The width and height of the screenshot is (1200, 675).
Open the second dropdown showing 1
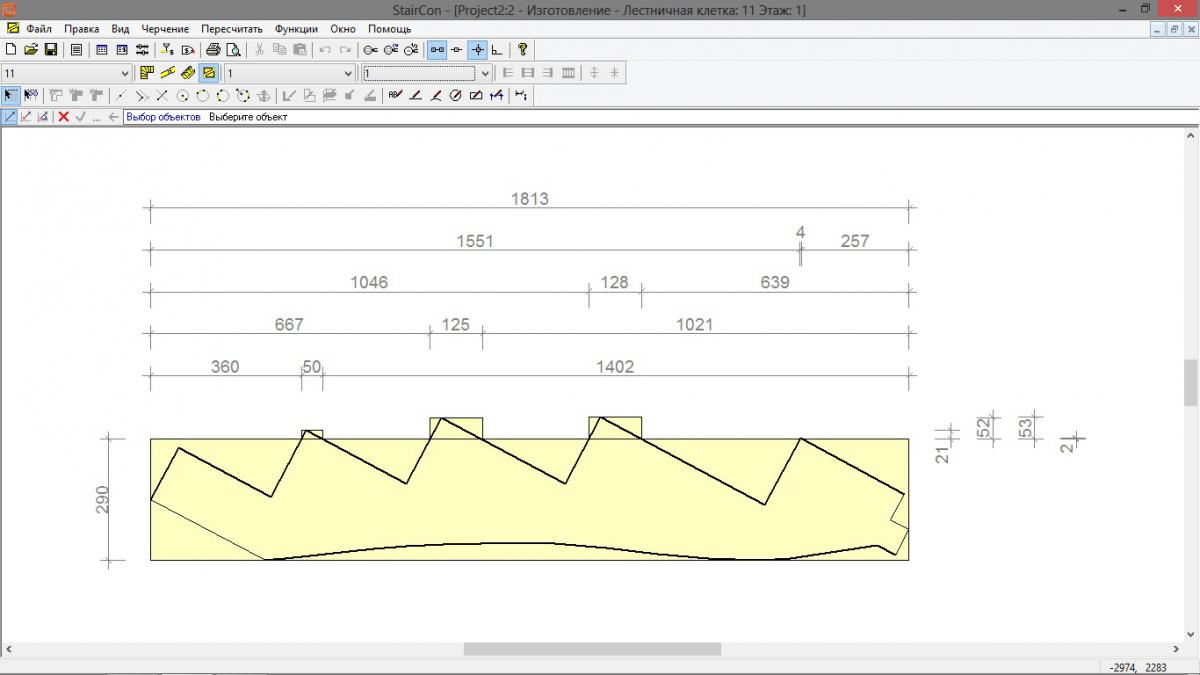tap(348, 73)
